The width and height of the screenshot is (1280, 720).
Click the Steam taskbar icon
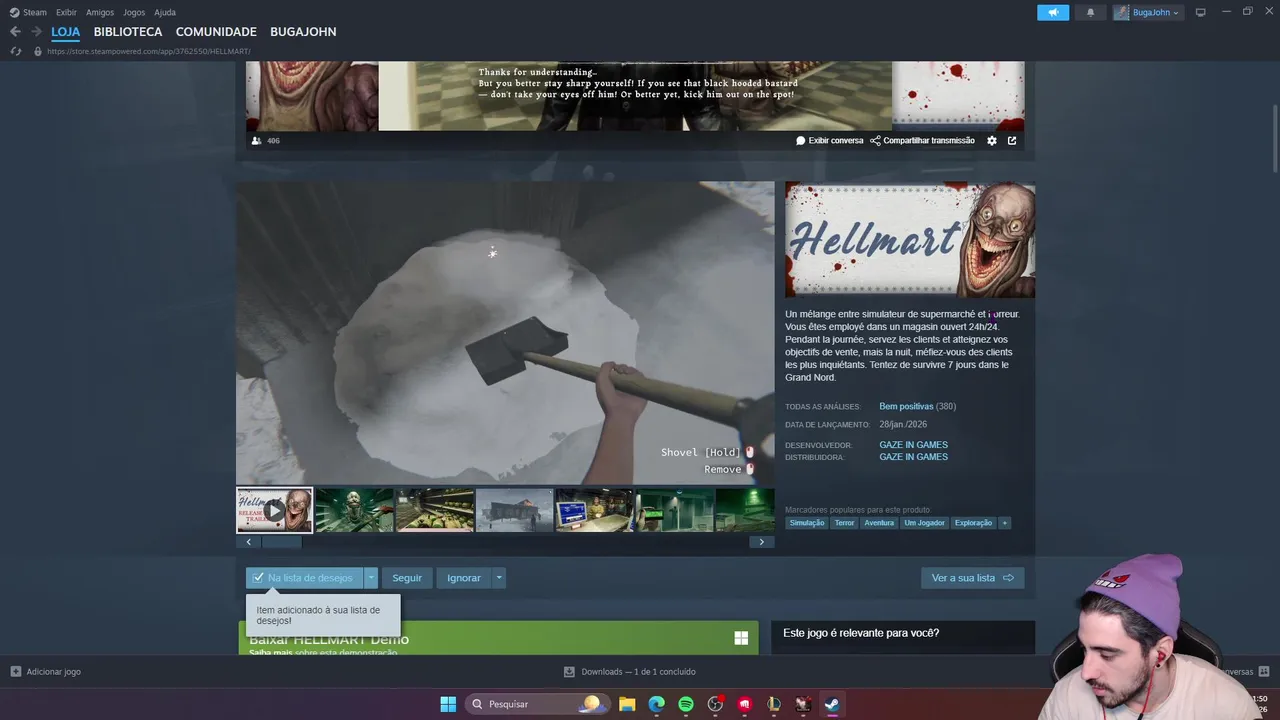click(x=832, y=704)
